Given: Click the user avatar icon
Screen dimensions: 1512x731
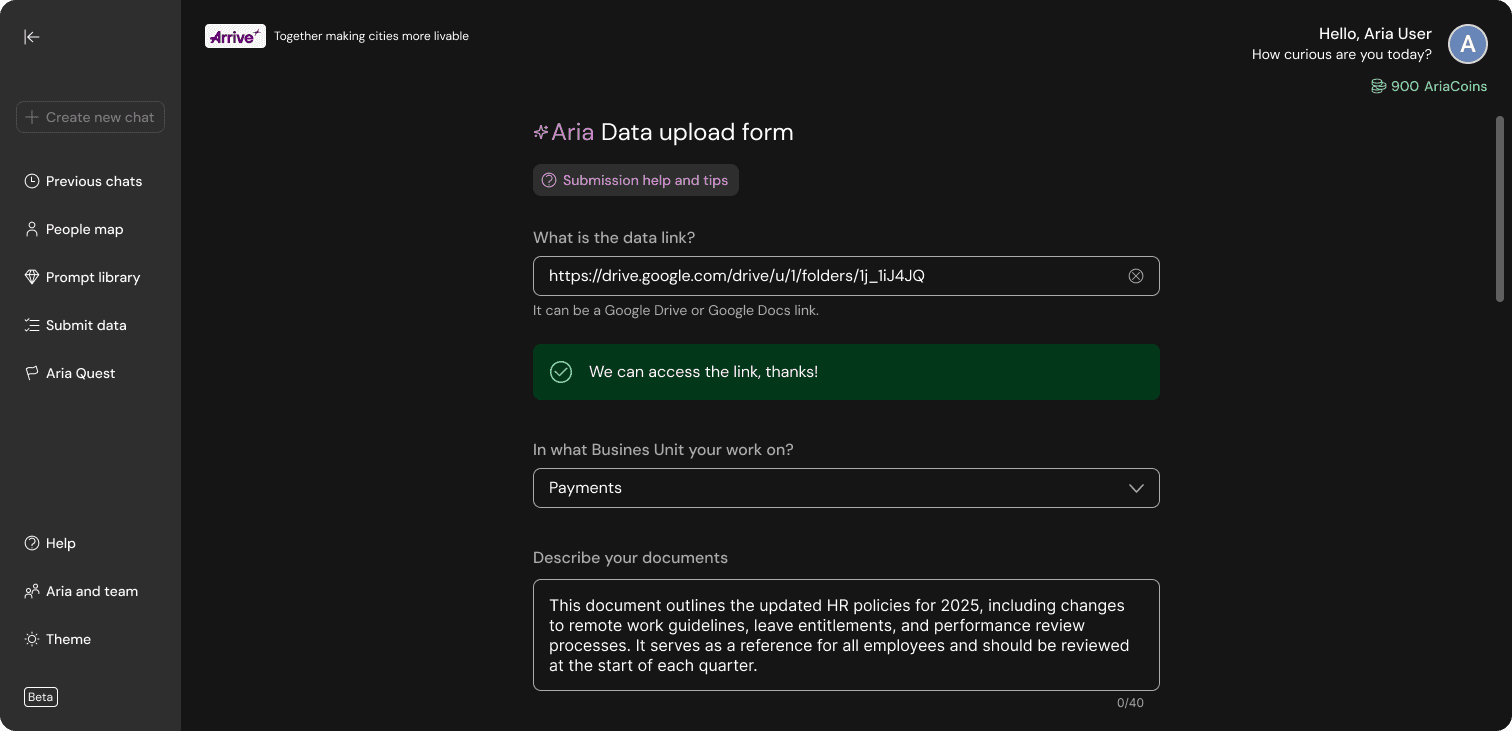Looking at the screenshot, I should pos(1468,44).
